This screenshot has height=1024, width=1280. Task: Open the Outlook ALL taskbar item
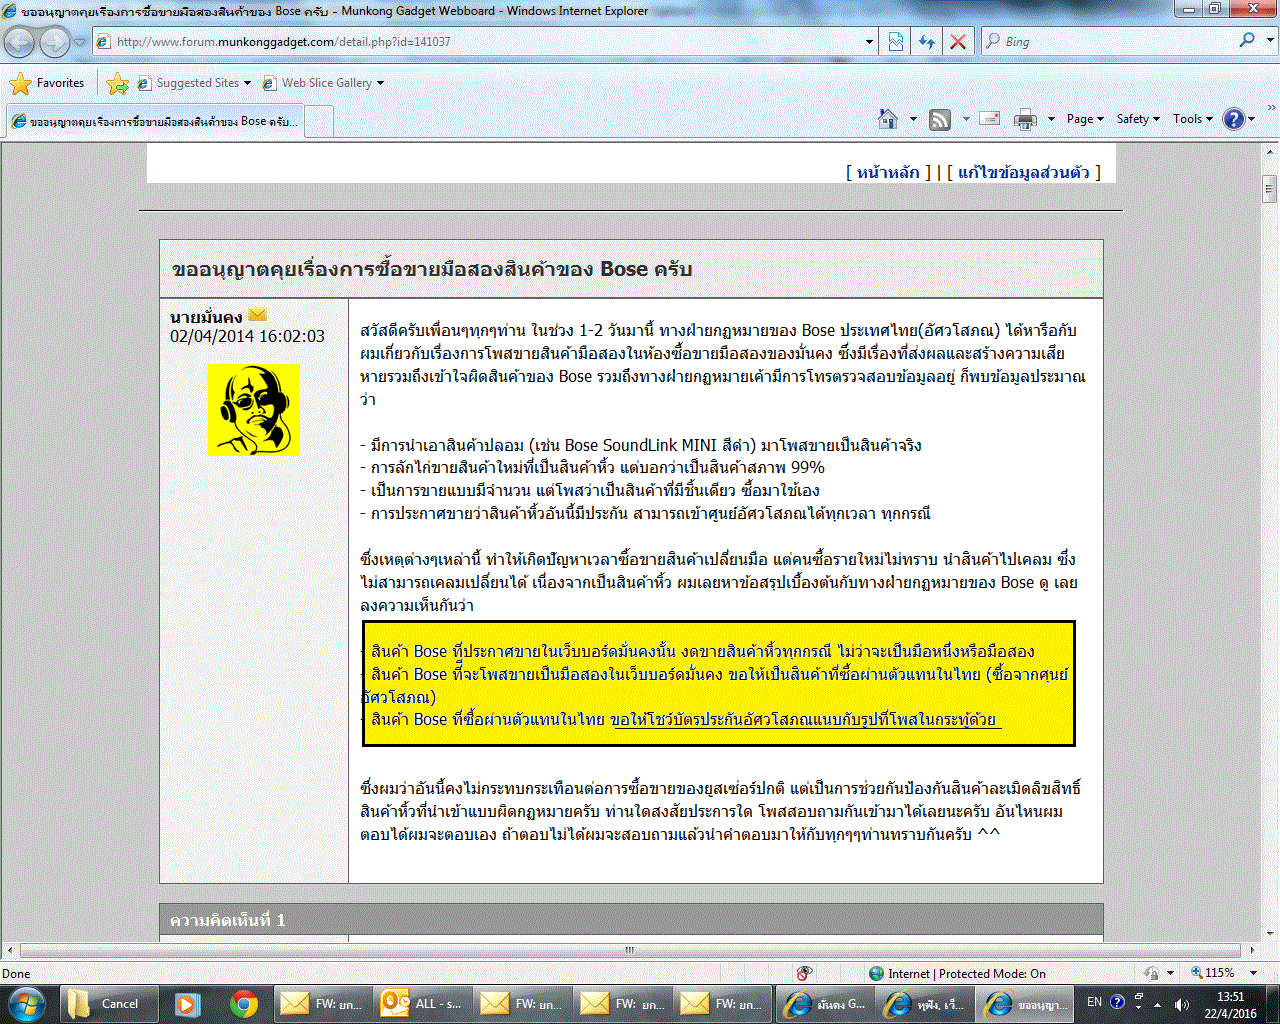(422, 1003)
